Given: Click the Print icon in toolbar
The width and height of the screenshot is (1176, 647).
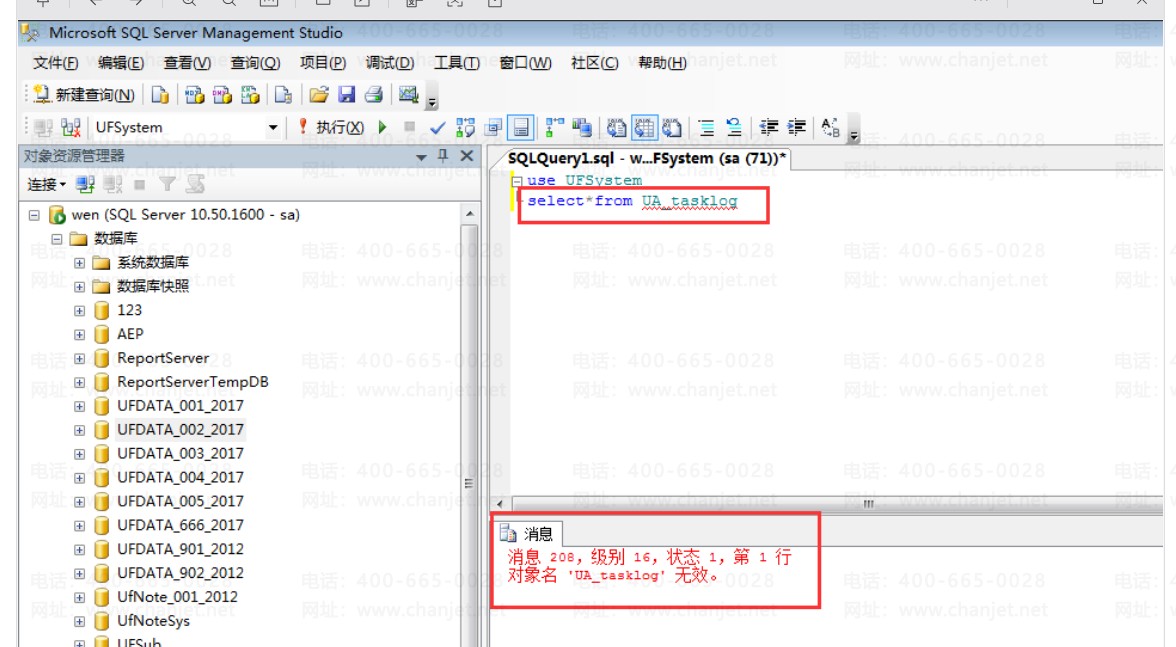Looking at the screenshot, I should [374, 94].
